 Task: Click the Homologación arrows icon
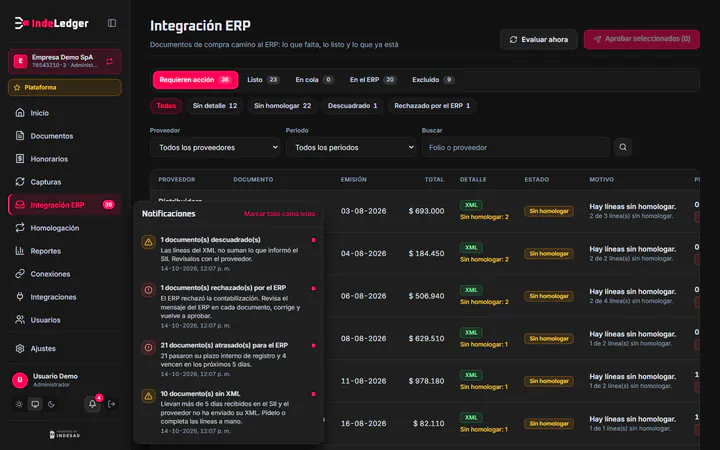pos(20,228)
